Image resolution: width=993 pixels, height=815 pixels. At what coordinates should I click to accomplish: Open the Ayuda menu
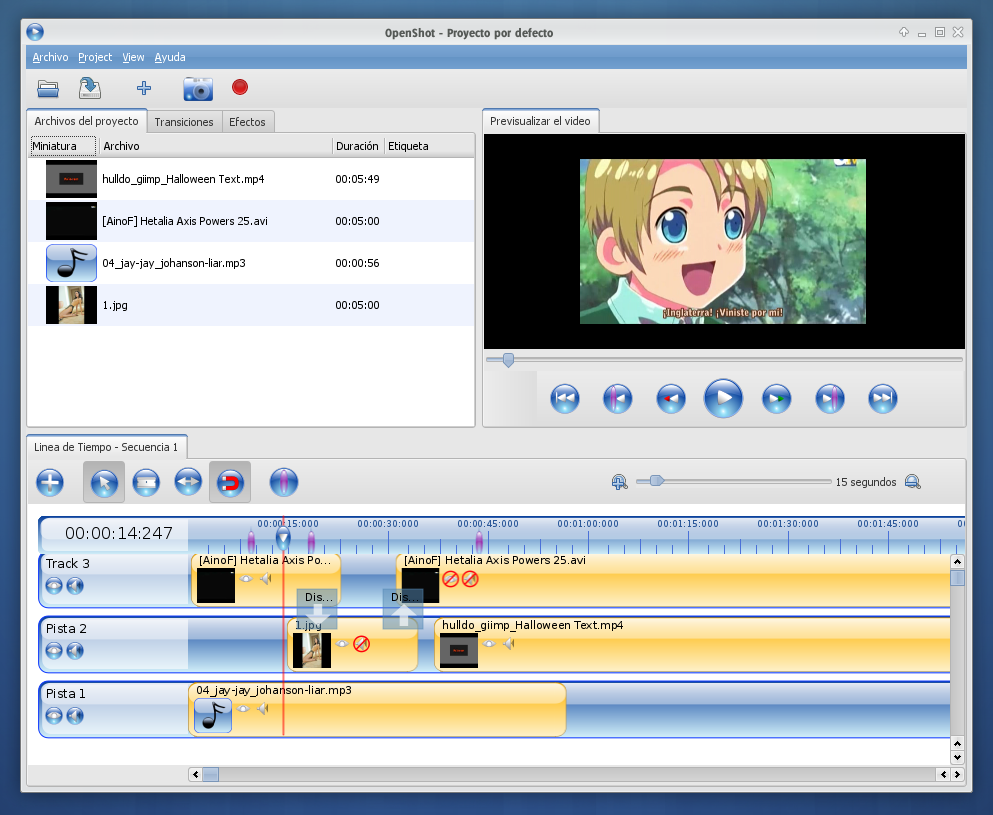coord(170,58)
